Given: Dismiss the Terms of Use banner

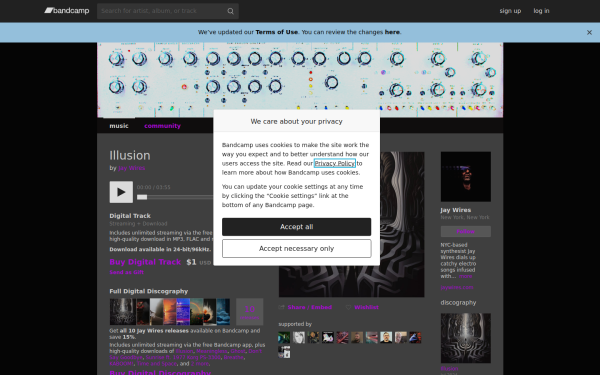Looking at the screenshot, I should [x=589, y=33].
